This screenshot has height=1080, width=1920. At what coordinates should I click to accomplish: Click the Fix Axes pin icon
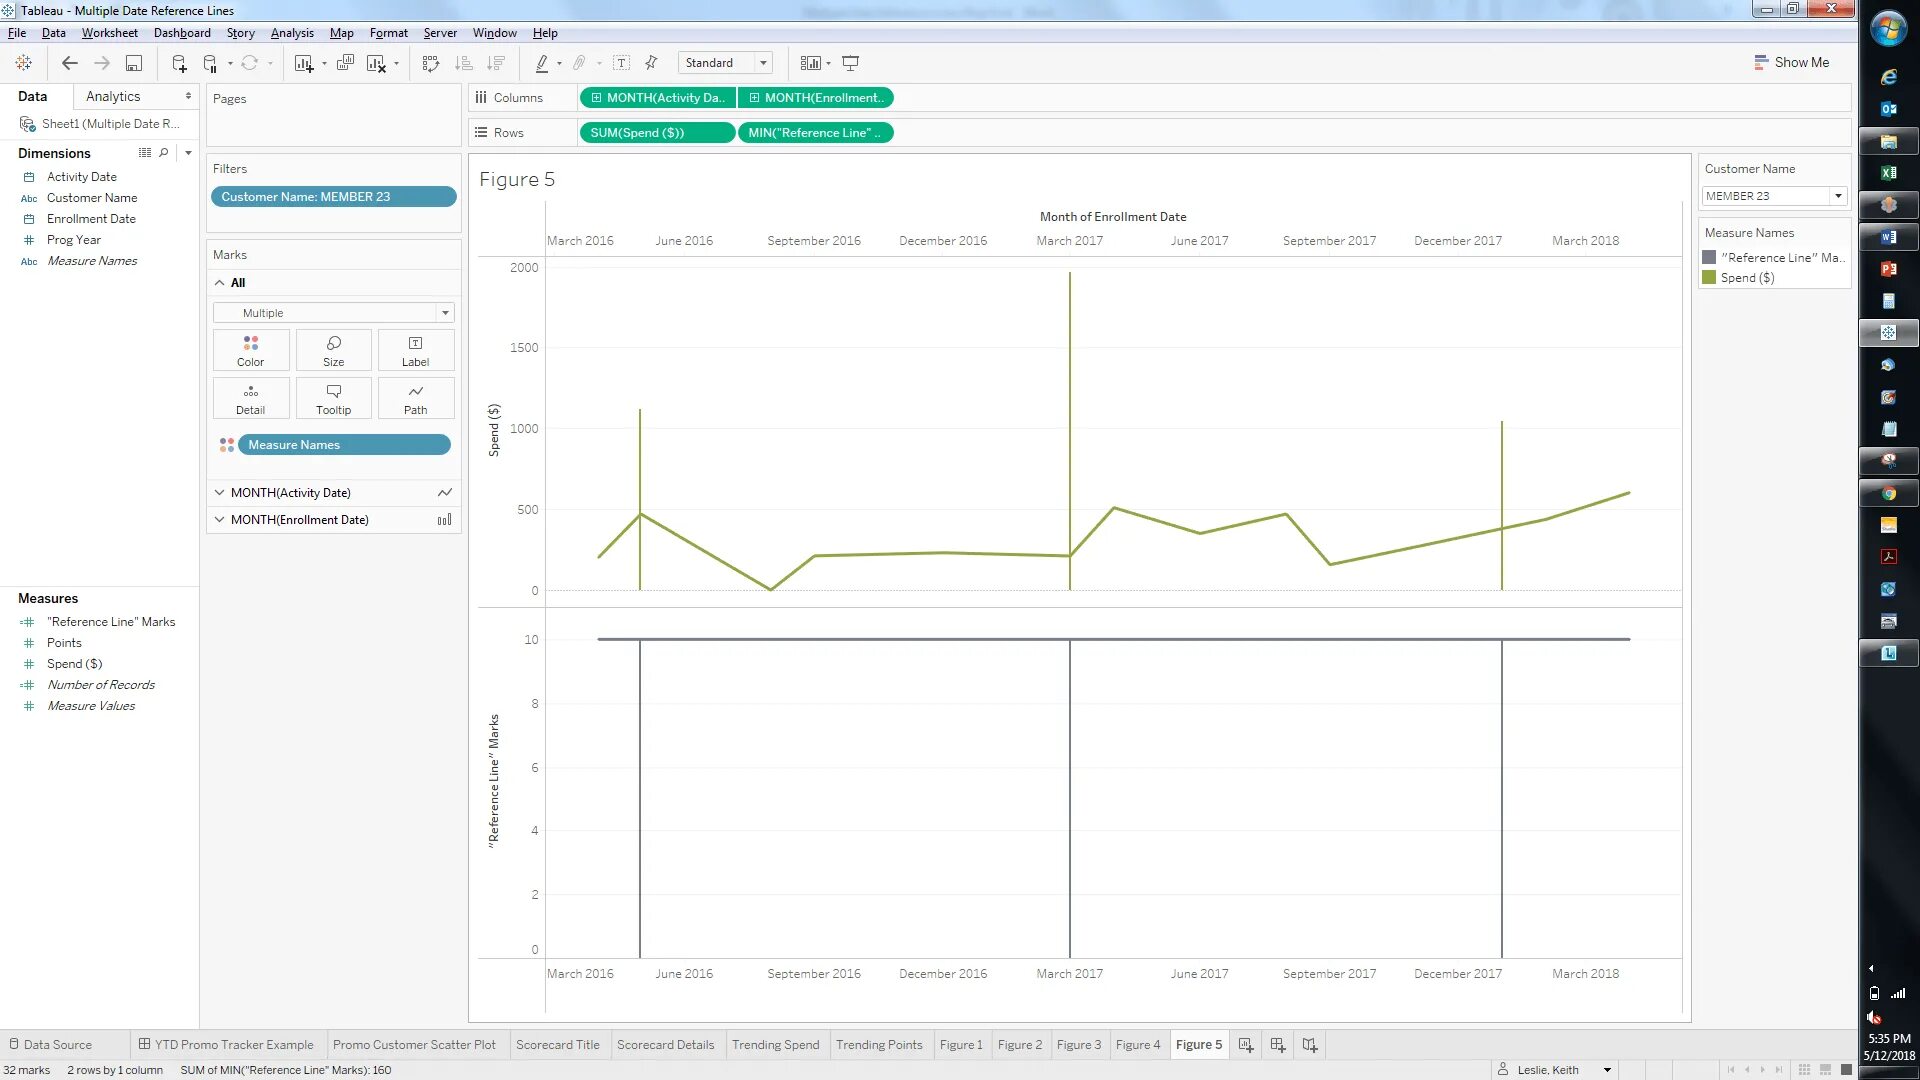click(x=651, y=63)
